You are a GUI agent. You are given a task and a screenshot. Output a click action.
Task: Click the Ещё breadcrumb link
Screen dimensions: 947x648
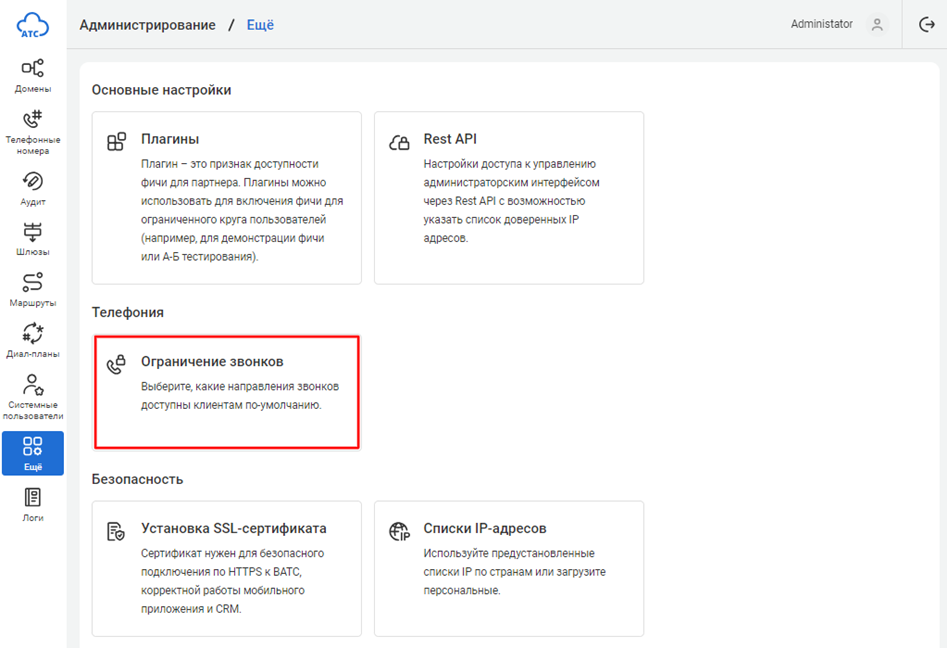260,25
